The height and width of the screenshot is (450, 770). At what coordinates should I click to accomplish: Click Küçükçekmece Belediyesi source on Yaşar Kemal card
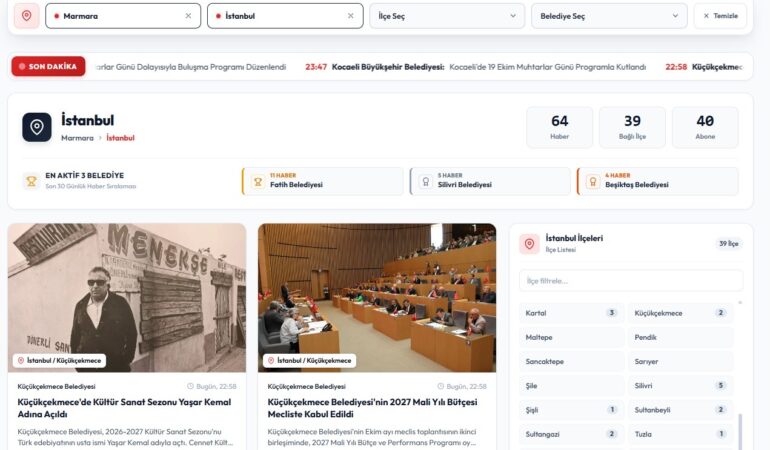56,387
